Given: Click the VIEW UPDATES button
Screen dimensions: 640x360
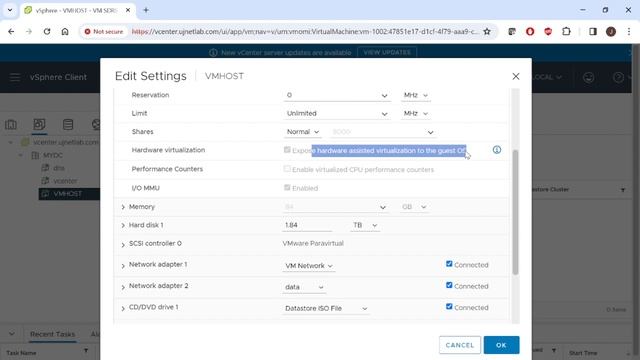Looking at the screenshot, I should pyautogui.click(x=387, y=52).
